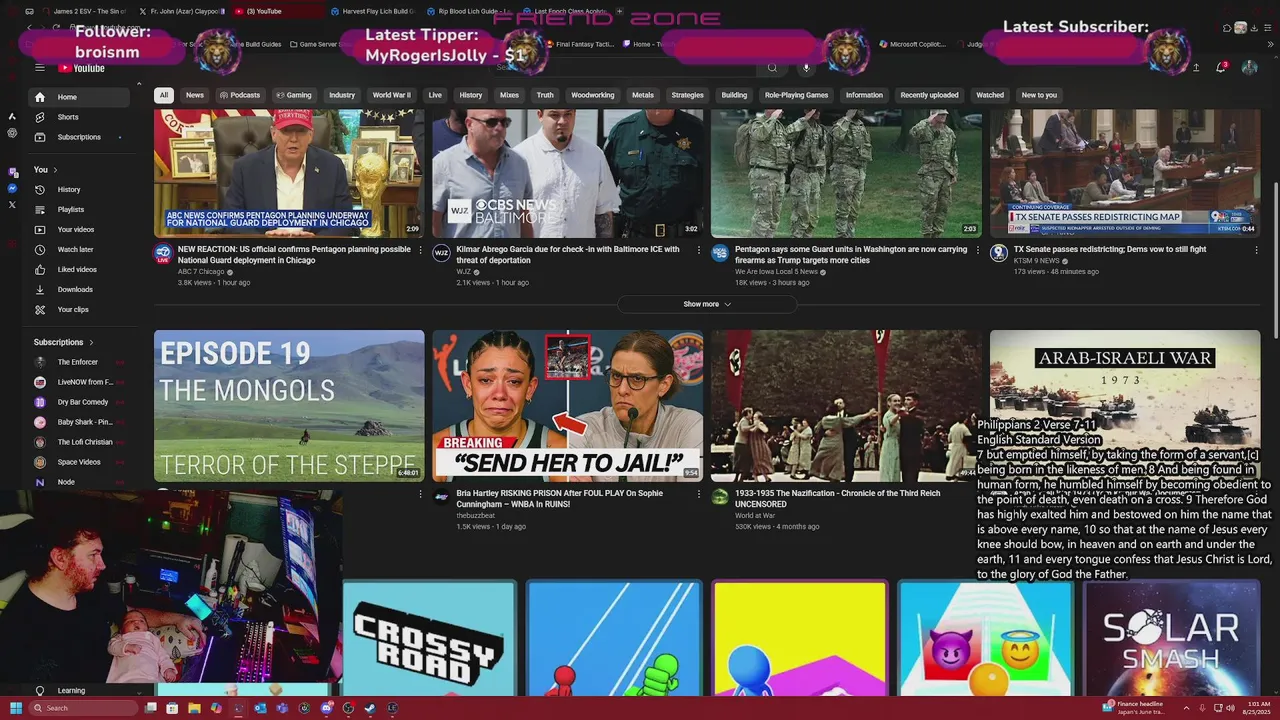Open options menu for Pentagon Chicago video
This screenshot has width=1280, height=720.
click(x=420, y=250)
